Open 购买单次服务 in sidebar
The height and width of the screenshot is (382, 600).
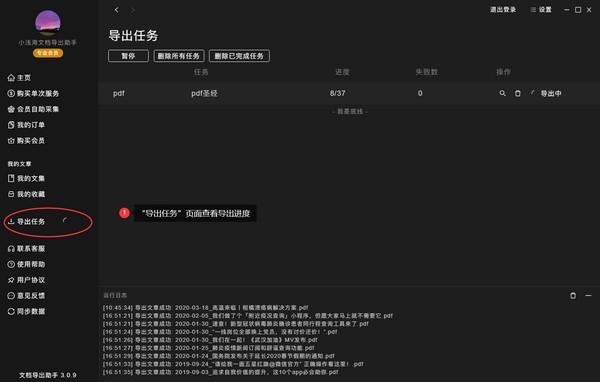tap(33, 93)
